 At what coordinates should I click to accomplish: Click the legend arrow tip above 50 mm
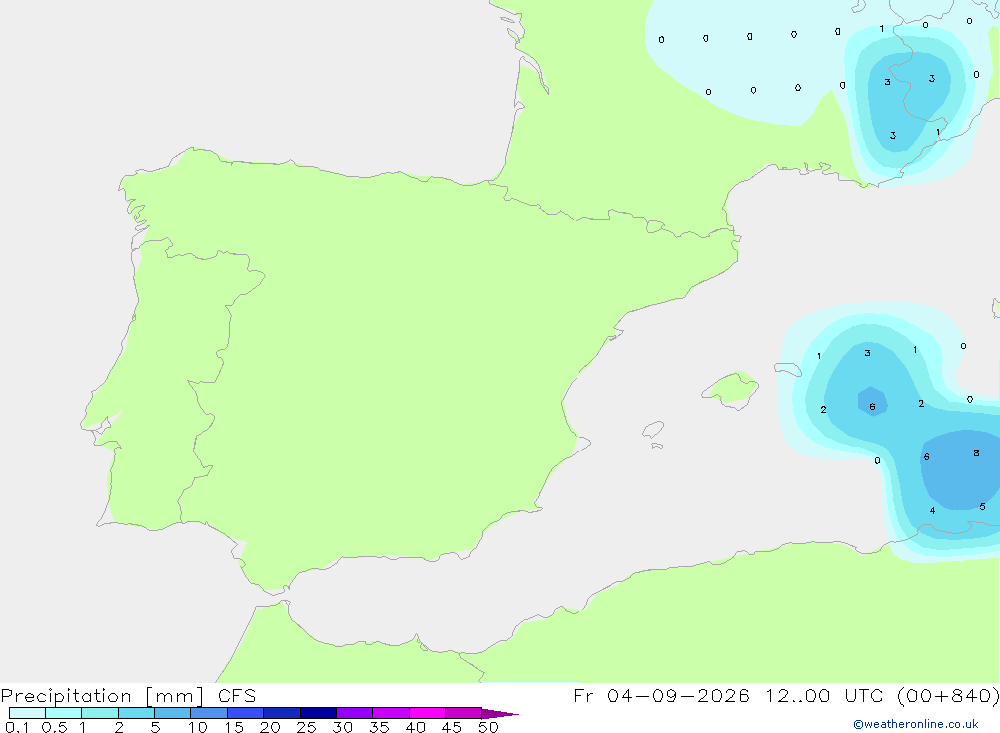499,714
